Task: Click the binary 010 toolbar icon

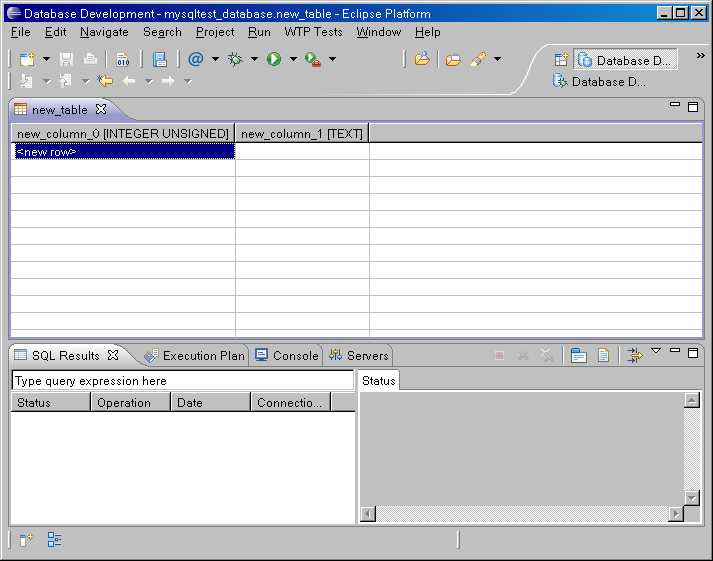Action: [122, 60]
